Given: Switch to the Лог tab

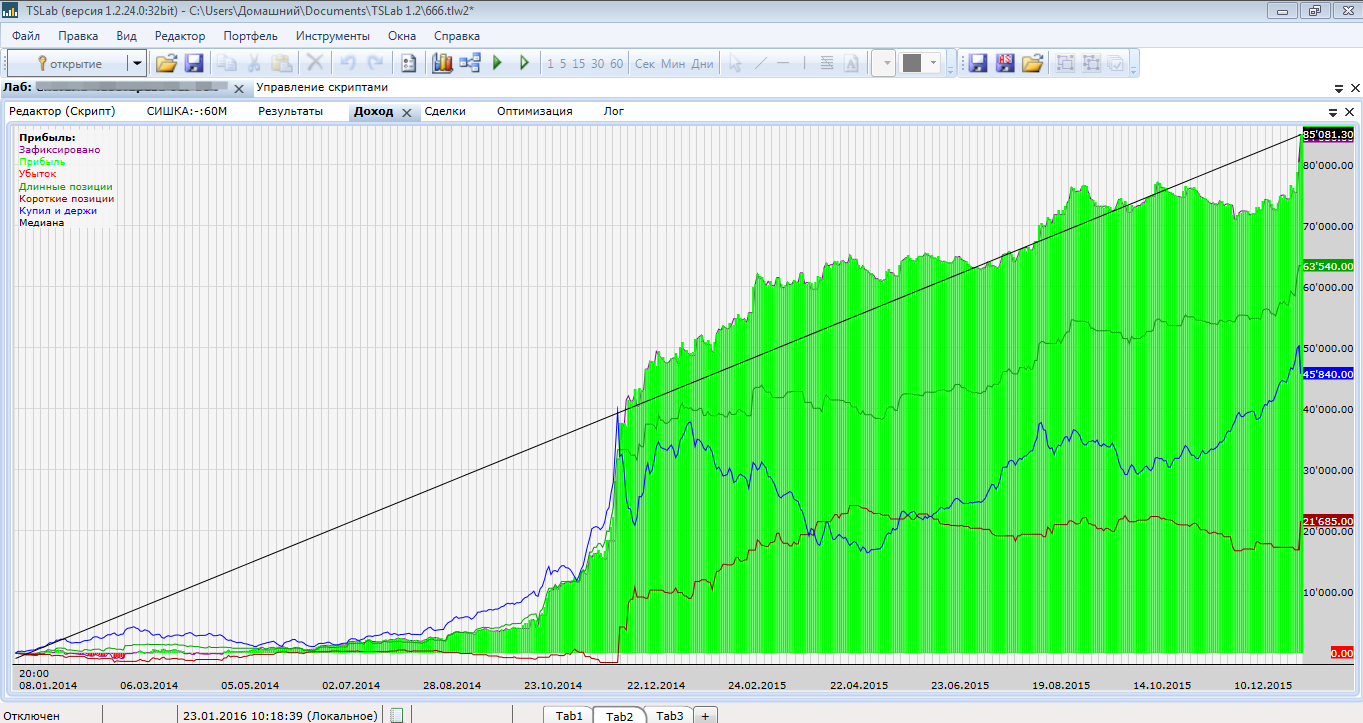Looking at the screenshot, I should [x=614, y=111].
